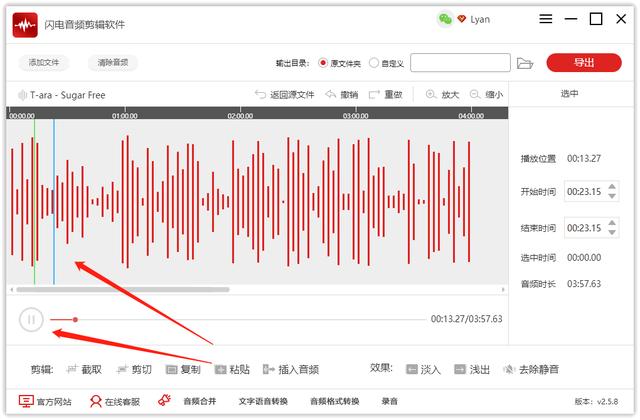Open the hamburger menu in title bar
The width and height of the screenshot is (640, 420).
coord(546,19)
